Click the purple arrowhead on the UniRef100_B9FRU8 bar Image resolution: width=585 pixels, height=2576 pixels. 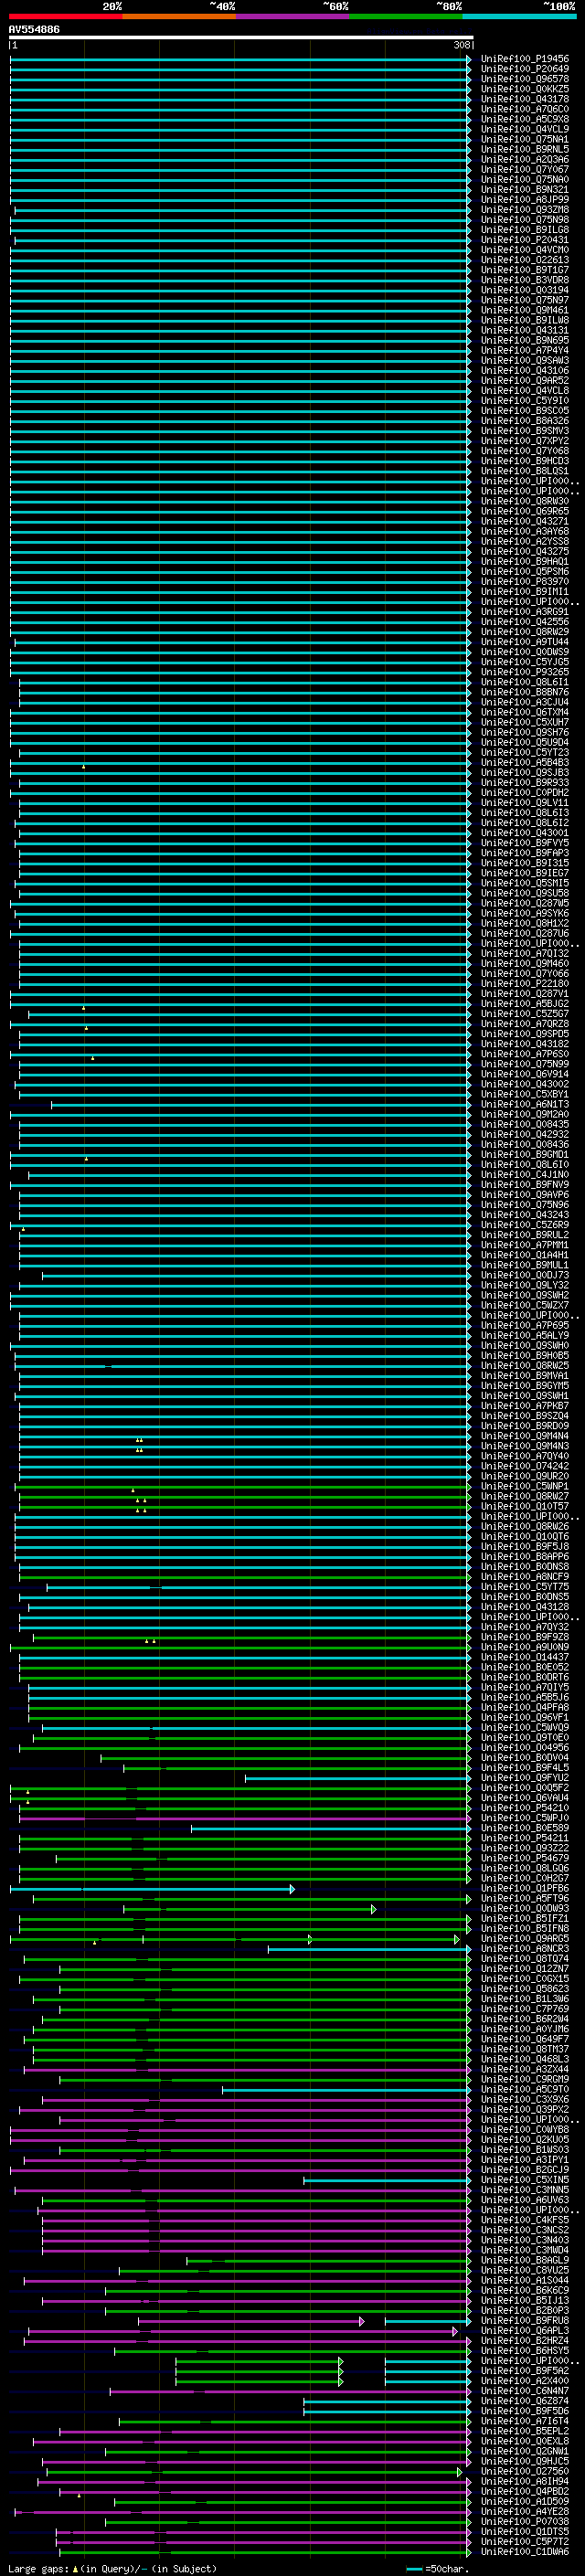click(x=360, y=2320)
